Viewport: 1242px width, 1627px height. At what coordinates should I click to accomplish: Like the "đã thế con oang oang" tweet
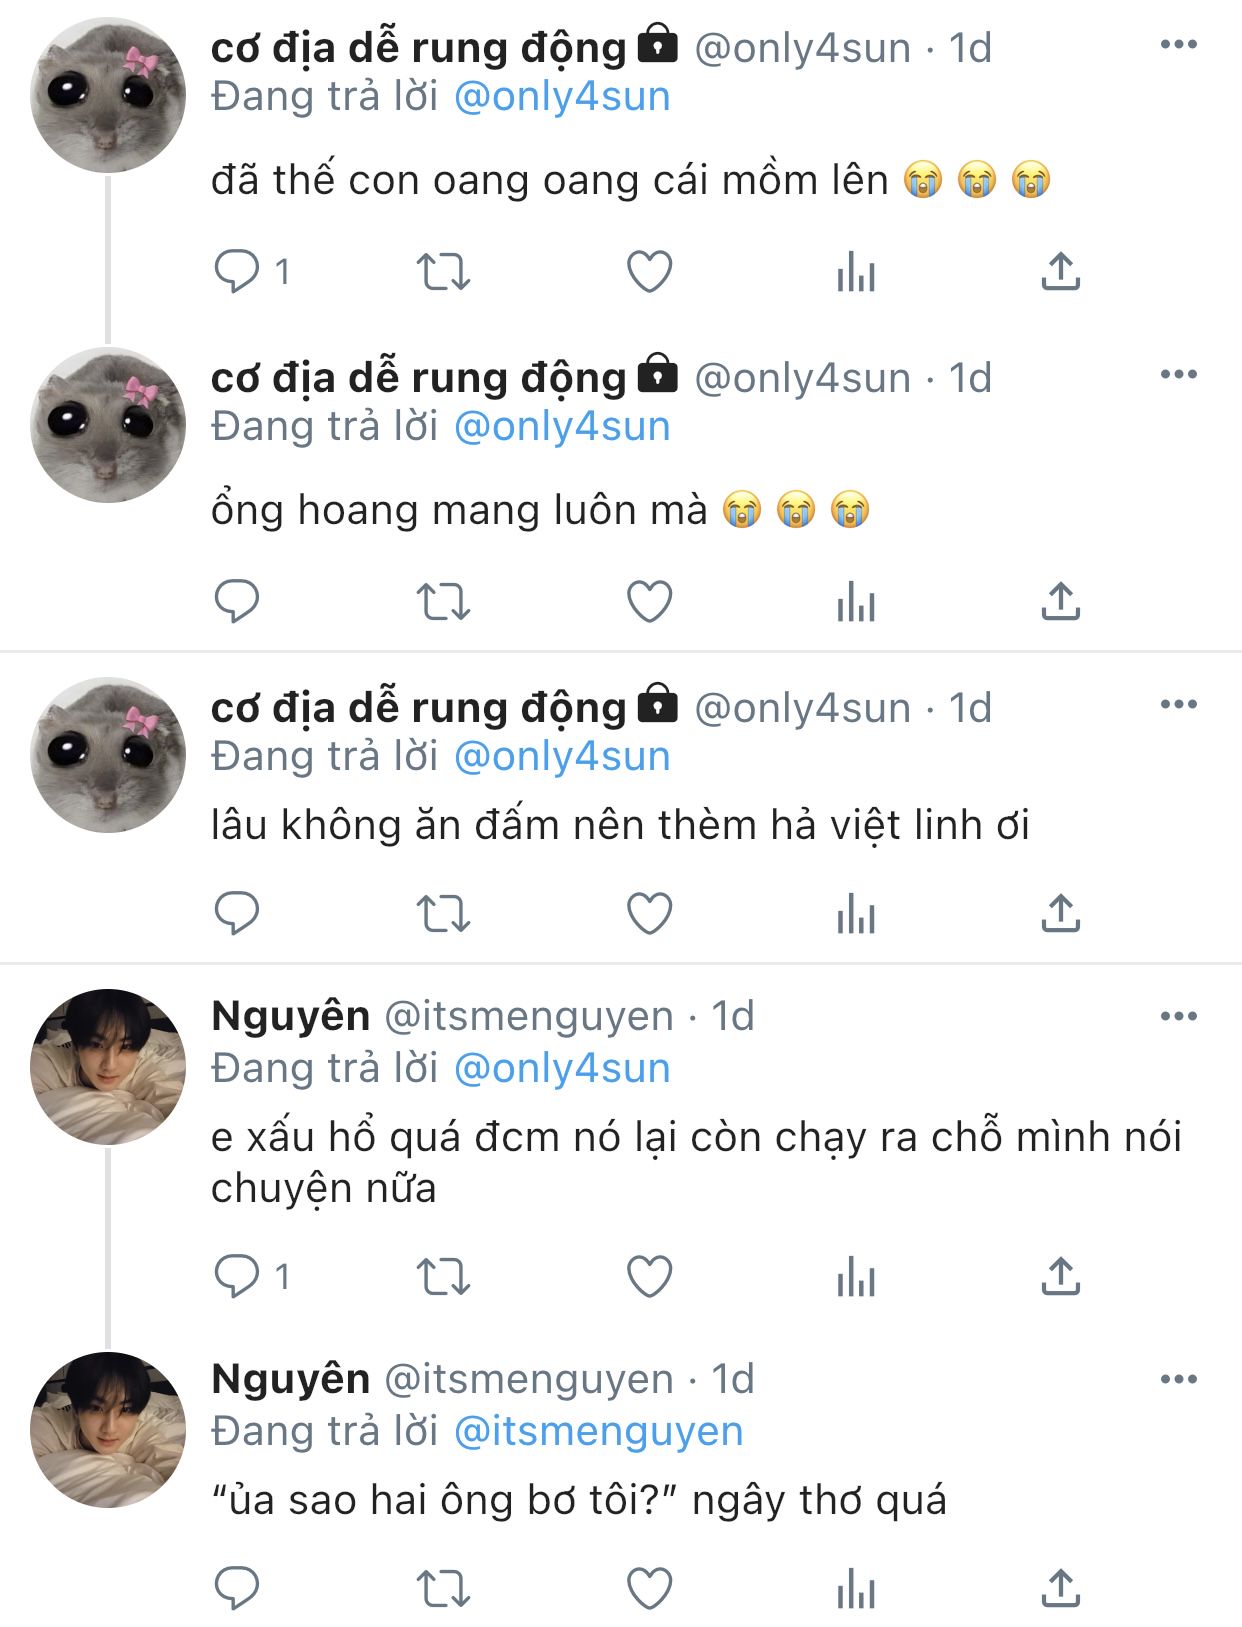click(649, 271)
